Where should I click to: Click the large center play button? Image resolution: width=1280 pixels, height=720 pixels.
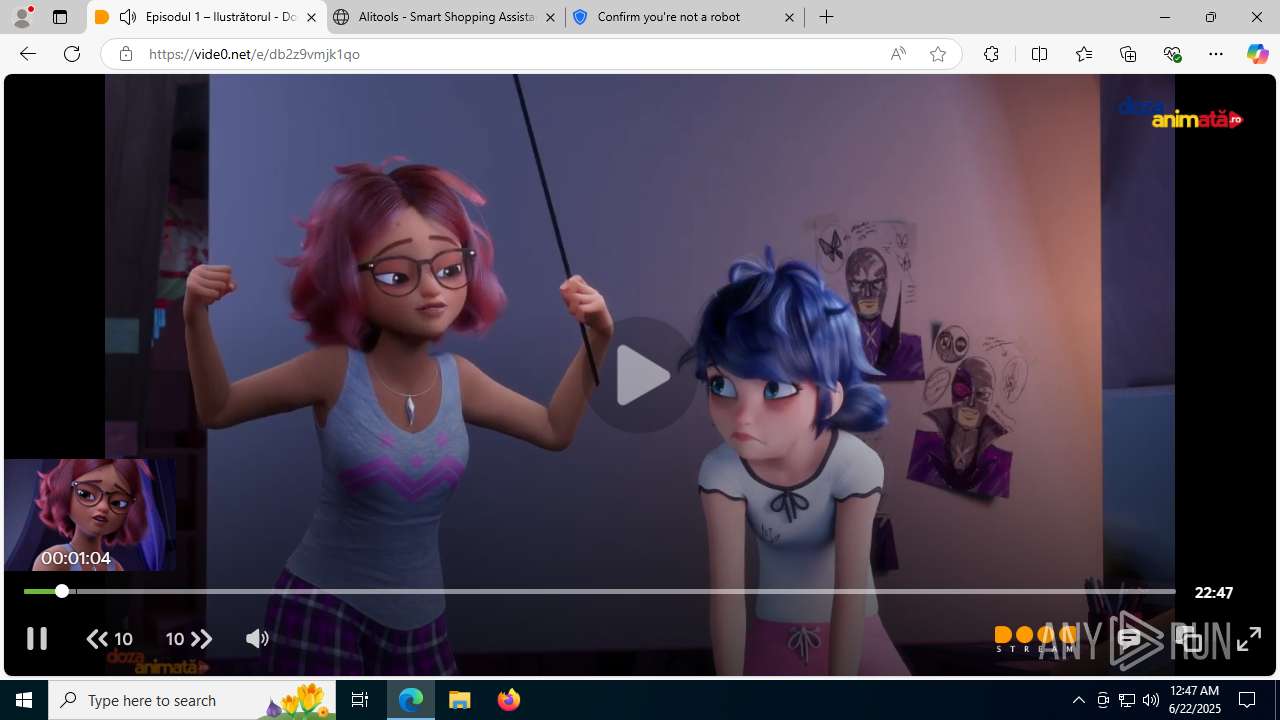point(640,375)
